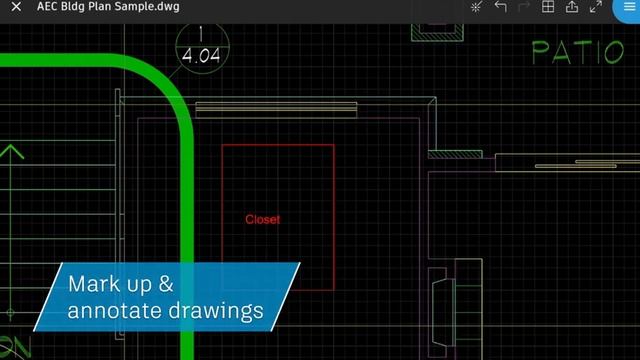Close the AEC Bldg Plan Sample drawing
Image resolution: width=640 pixels, height=360 pixels.
(16, 7)
